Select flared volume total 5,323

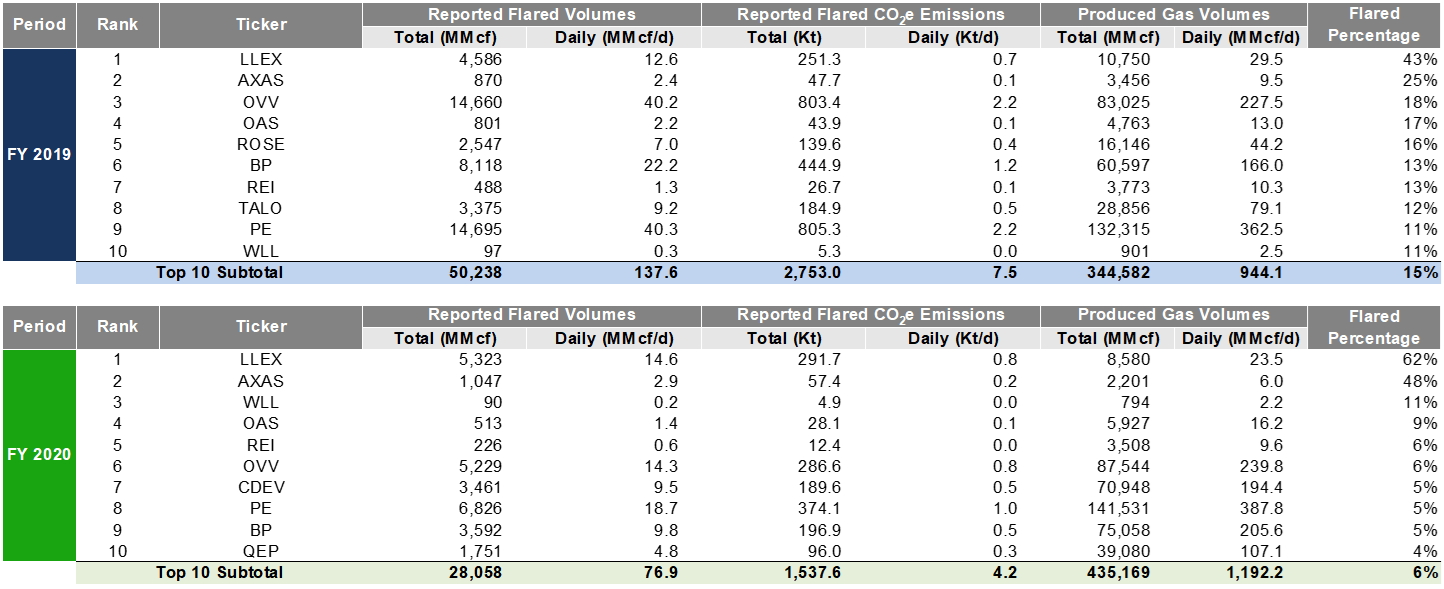480,359
